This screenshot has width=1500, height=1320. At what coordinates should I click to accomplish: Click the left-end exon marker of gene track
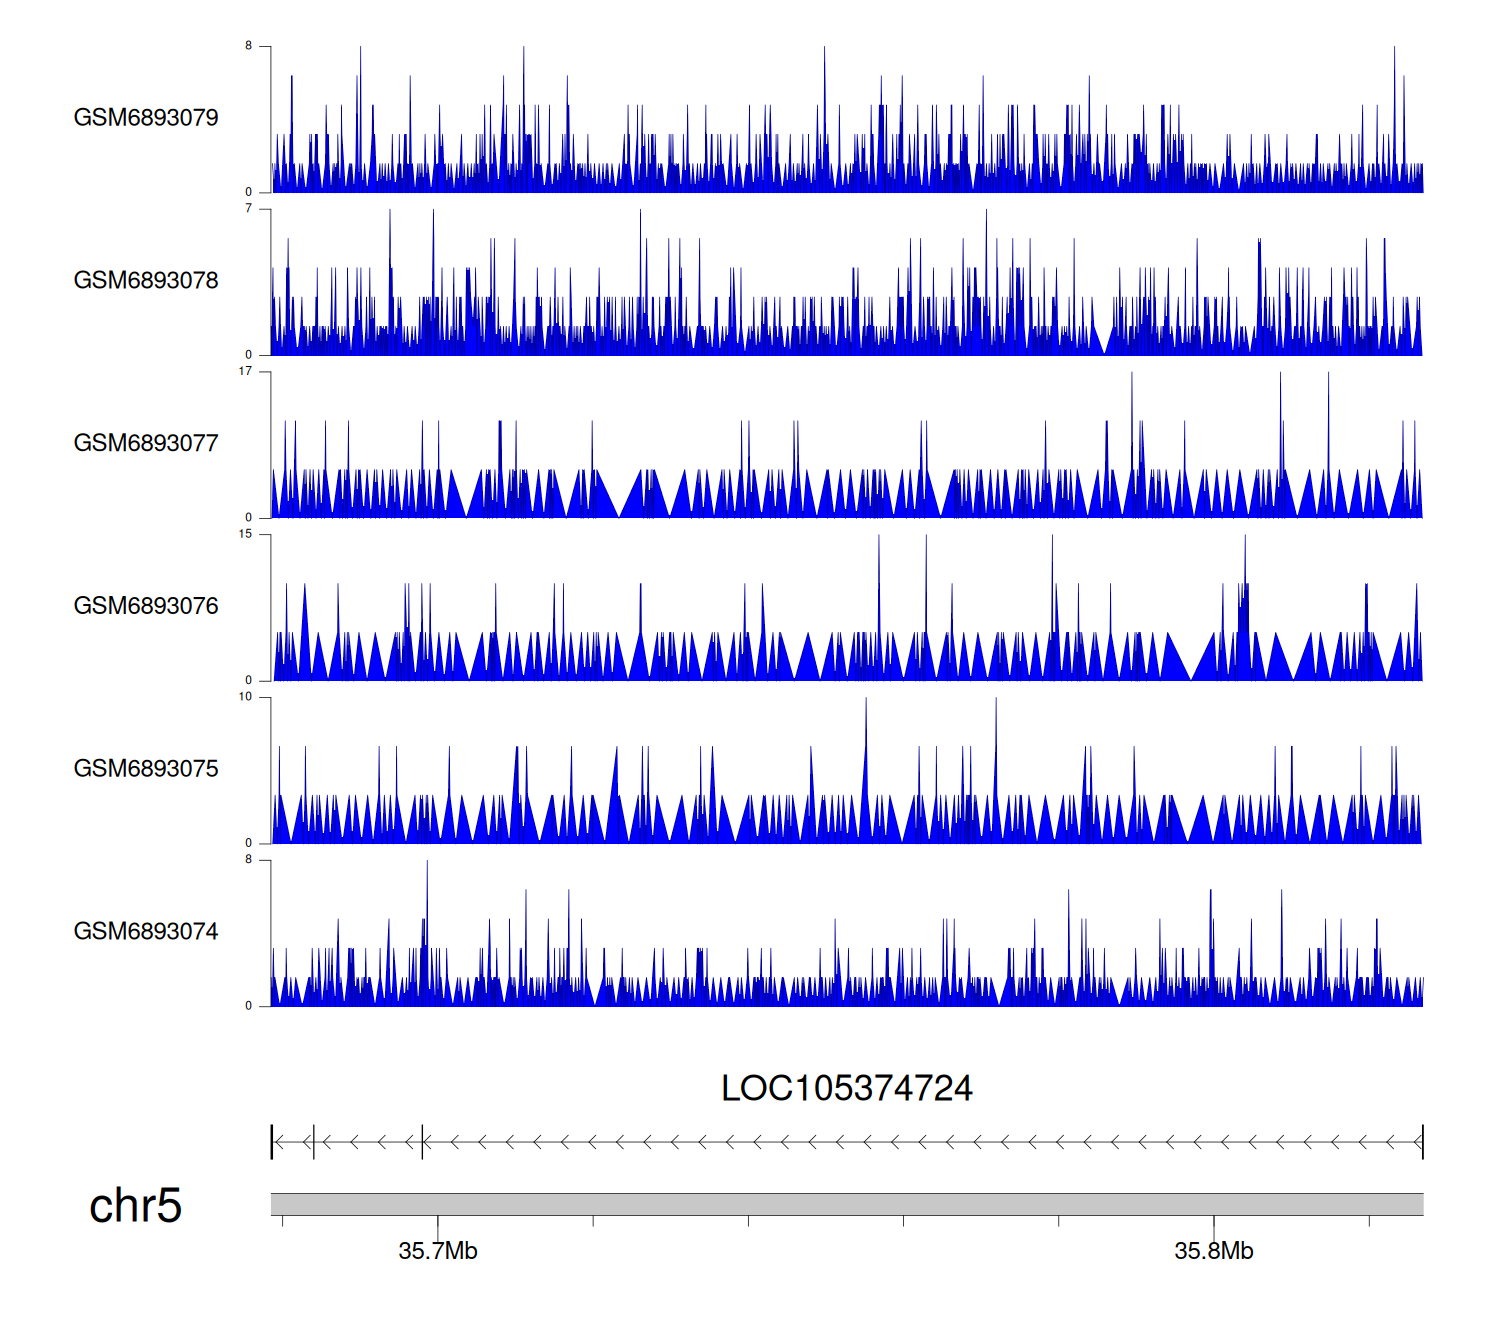(x=272, y=1142)
